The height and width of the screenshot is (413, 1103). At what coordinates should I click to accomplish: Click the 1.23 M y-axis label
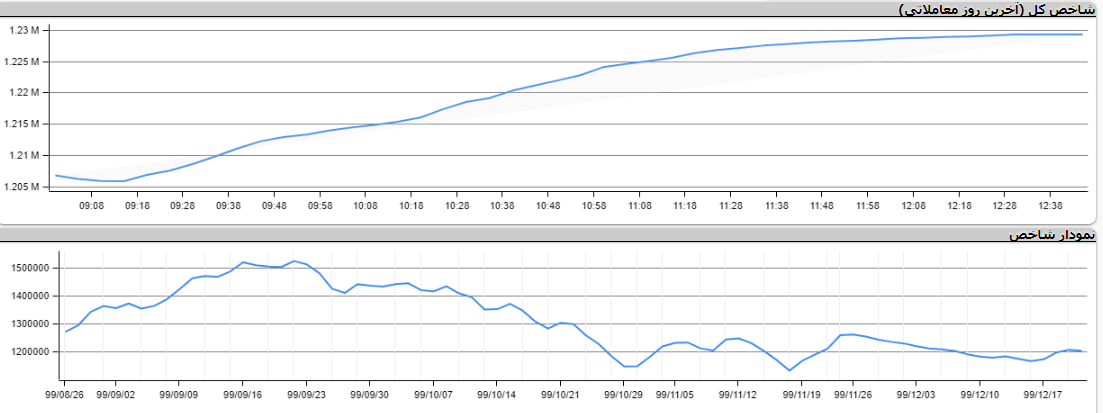(24, 31)
